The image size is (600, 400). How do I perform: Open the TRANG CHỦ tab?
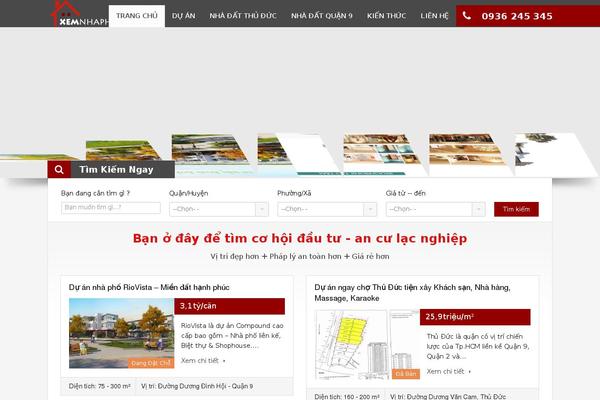coord(137,16)
